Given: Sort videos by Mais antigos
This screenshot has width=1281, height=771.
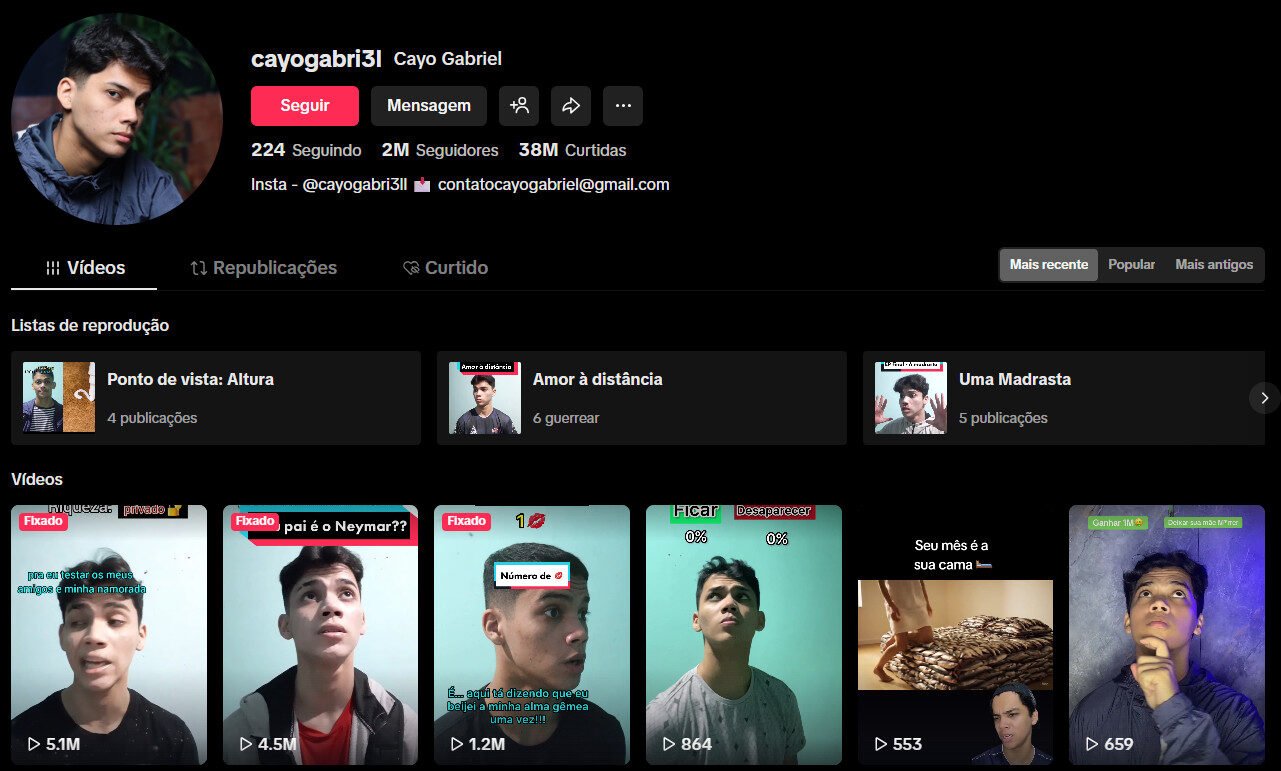Looking at the screenshot, I should click(x=1213, y=264).
